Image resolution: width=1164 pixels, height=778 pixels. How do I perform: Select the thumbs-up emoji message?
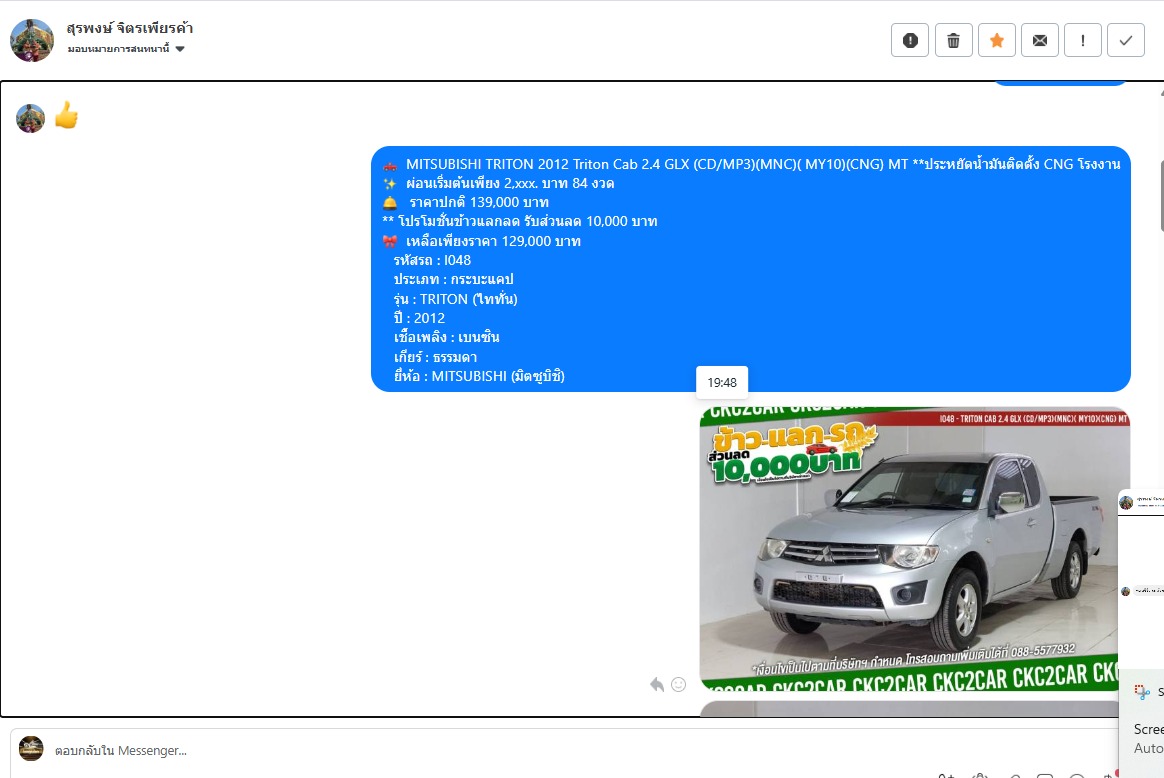pos(66,115)
